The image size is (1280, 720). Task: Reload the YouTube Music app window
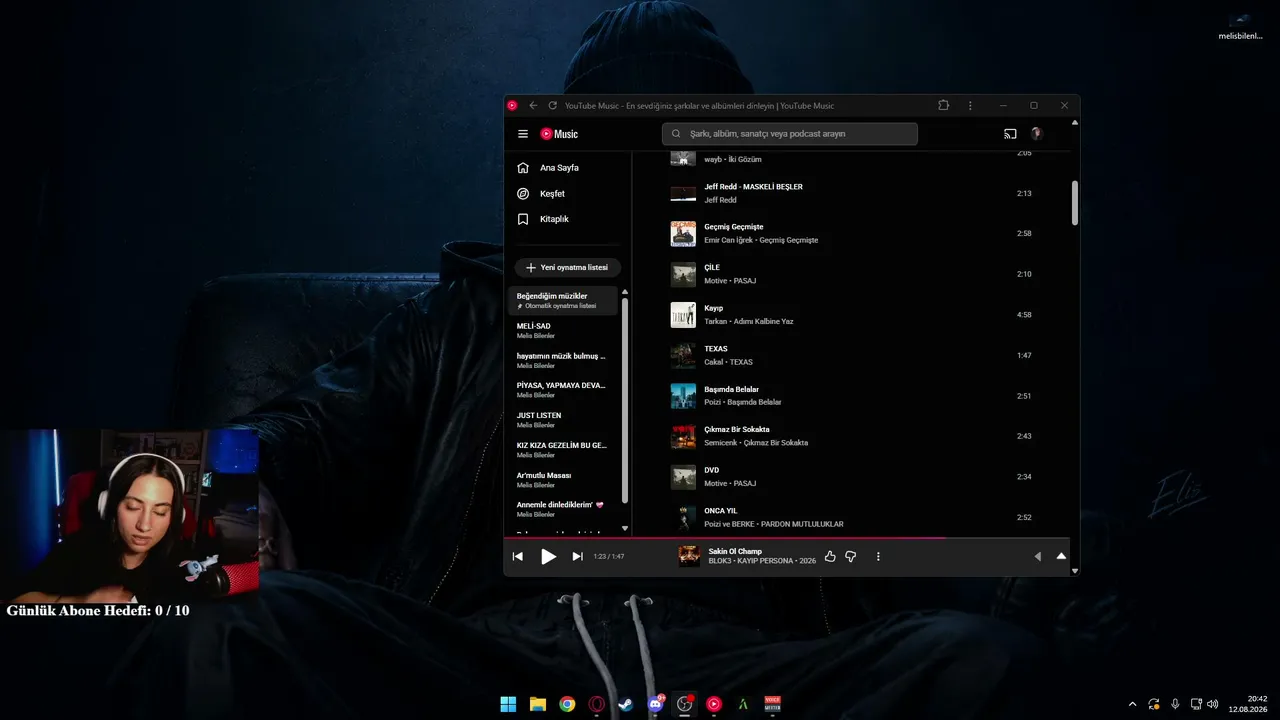pos(552,105)
